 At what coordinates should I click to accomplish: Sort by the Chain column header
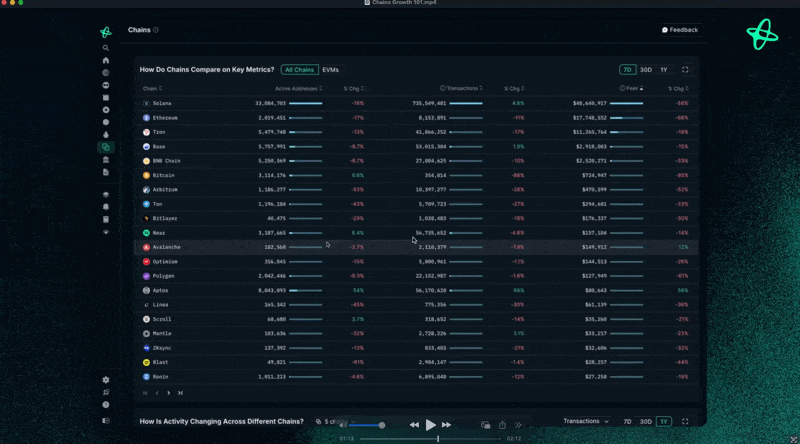pyautogui.click(x=152, y=88)
